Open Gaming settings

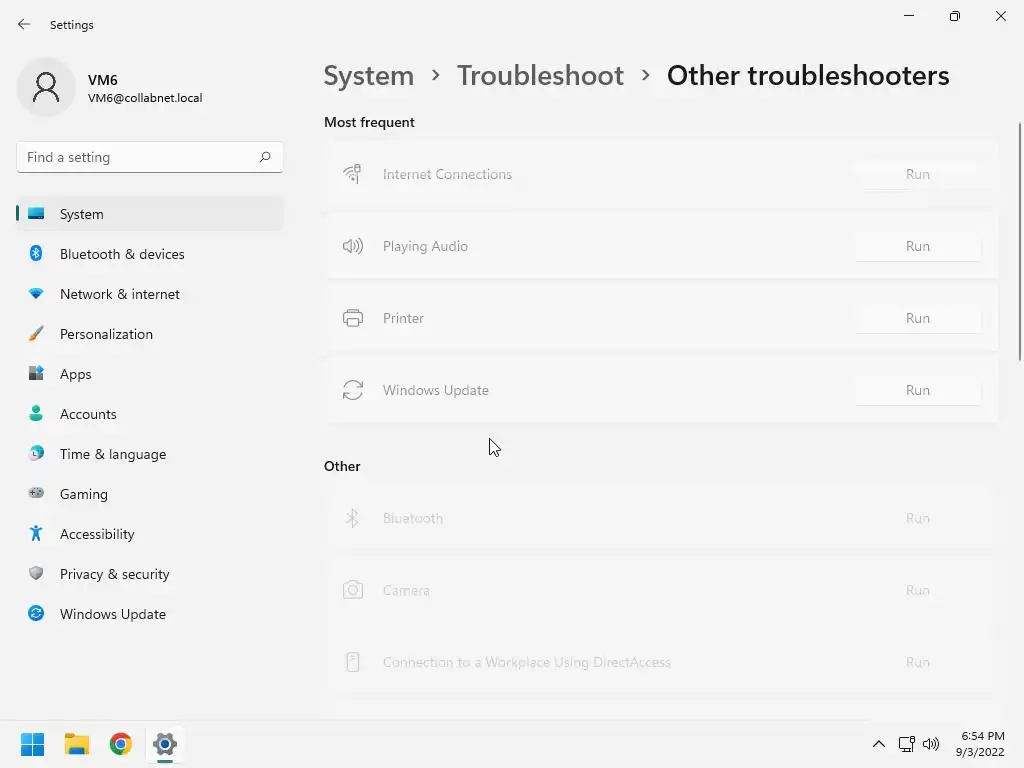[x=150, y=494]
